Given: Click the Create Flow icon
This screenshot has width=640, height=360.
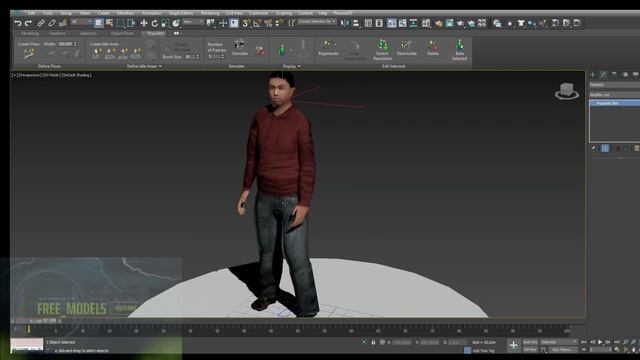Looking at the screenshot, I should coord(29,53).
